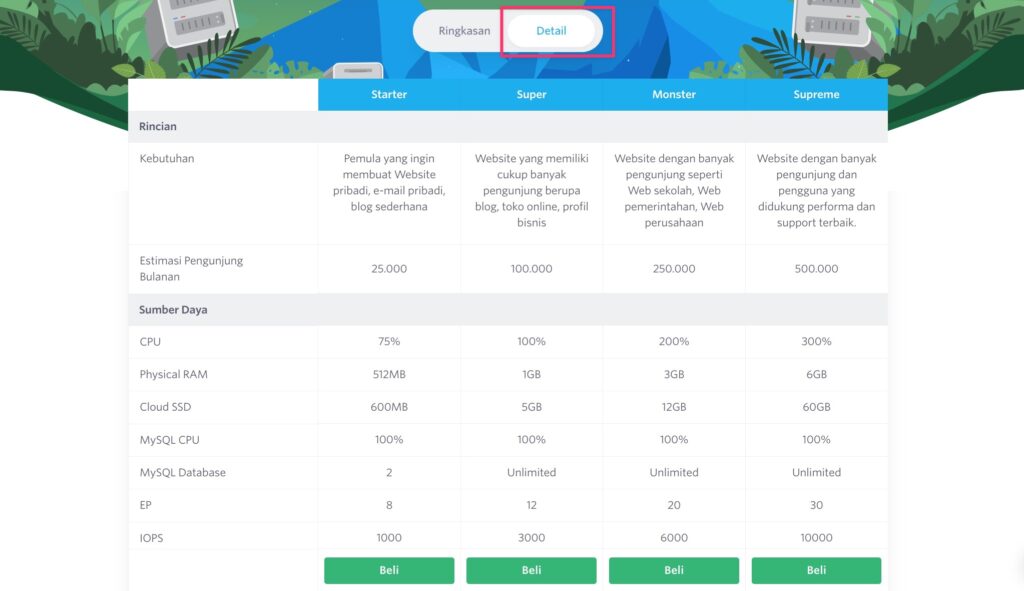1024x591 pixels.
Task: Click the IOPS row label
Action: tap(152, 538)
